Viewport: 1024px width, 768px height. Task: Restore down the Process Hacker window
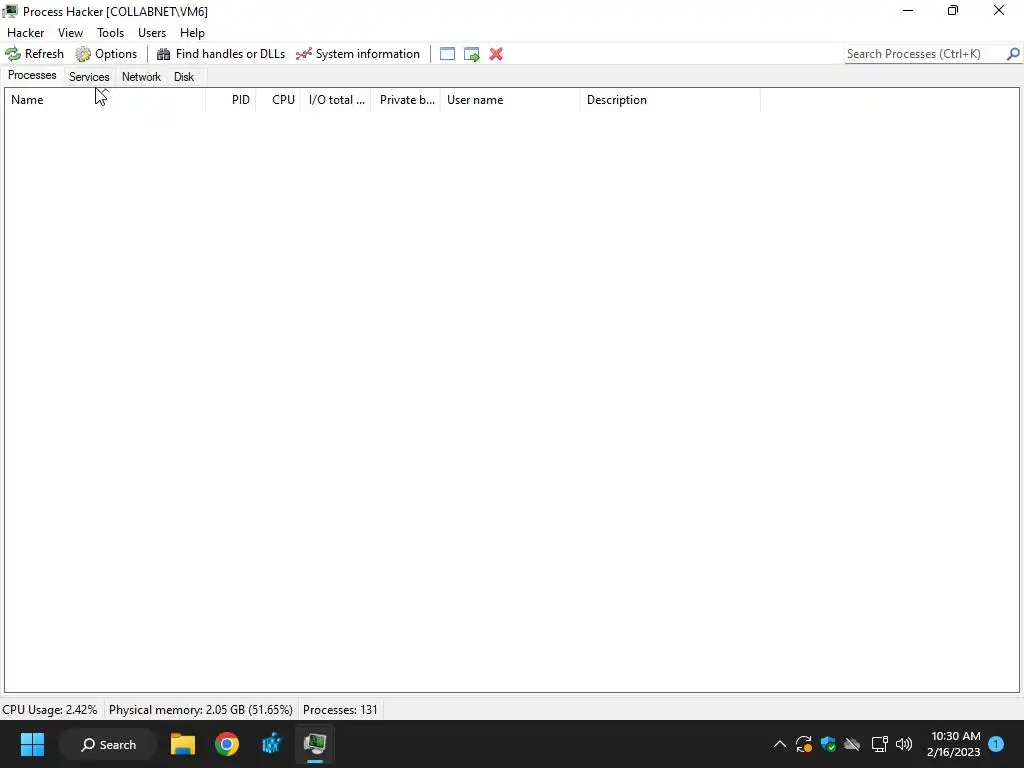pyautogui.click(x=953, y=10)
